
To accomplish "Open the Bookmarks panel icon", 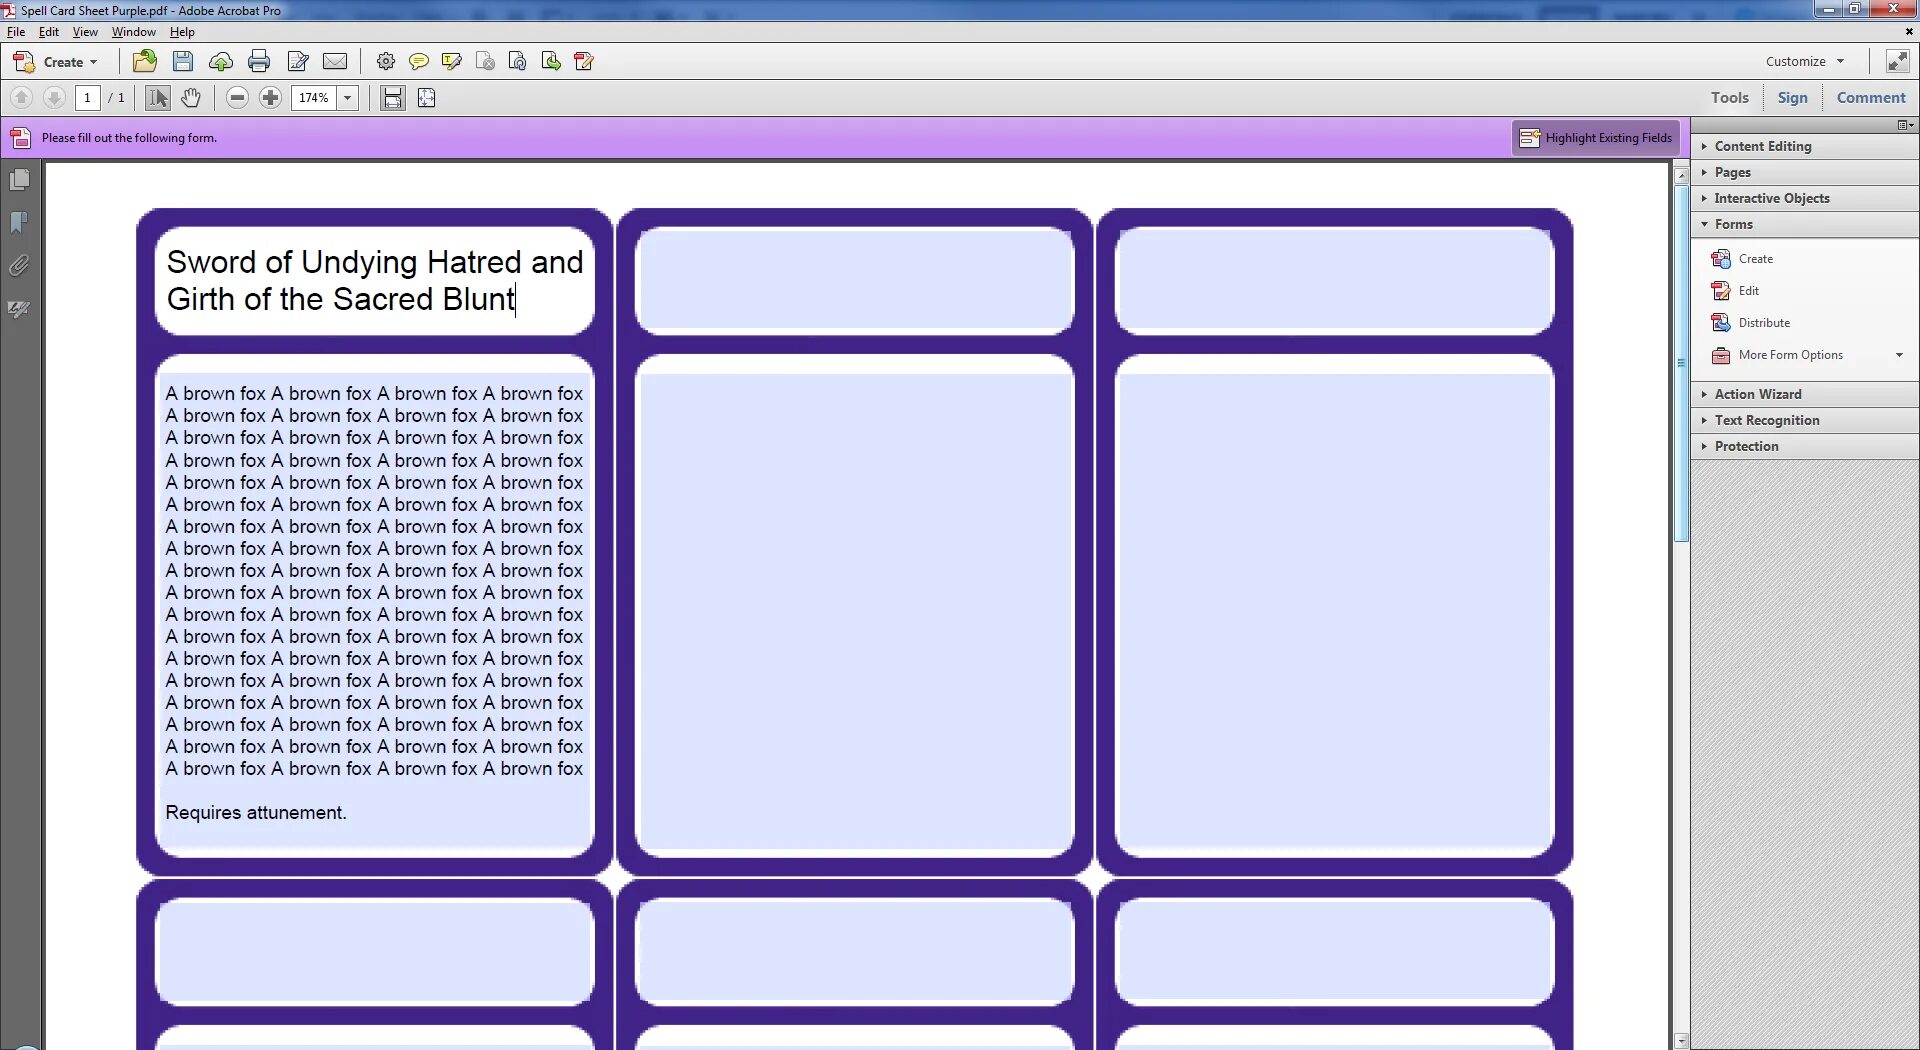I will [19, 222].
